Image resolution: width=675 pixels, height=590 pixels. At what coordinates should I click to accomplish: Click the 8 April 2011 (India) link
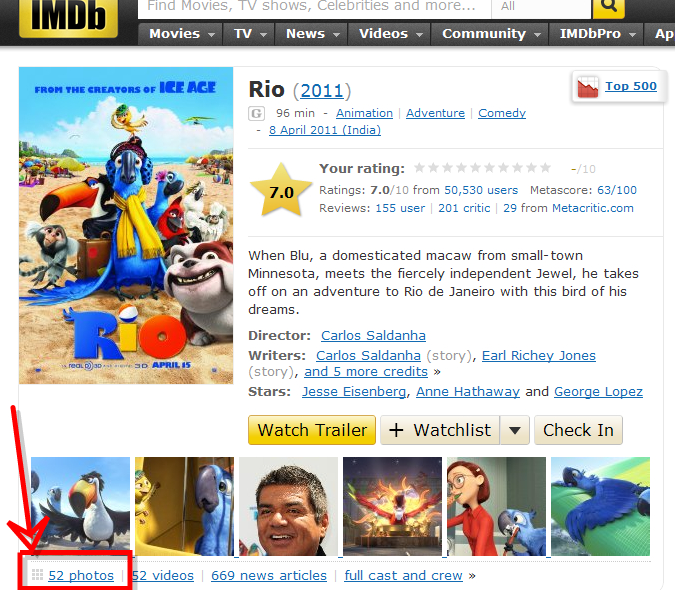(x=325, y=130)
